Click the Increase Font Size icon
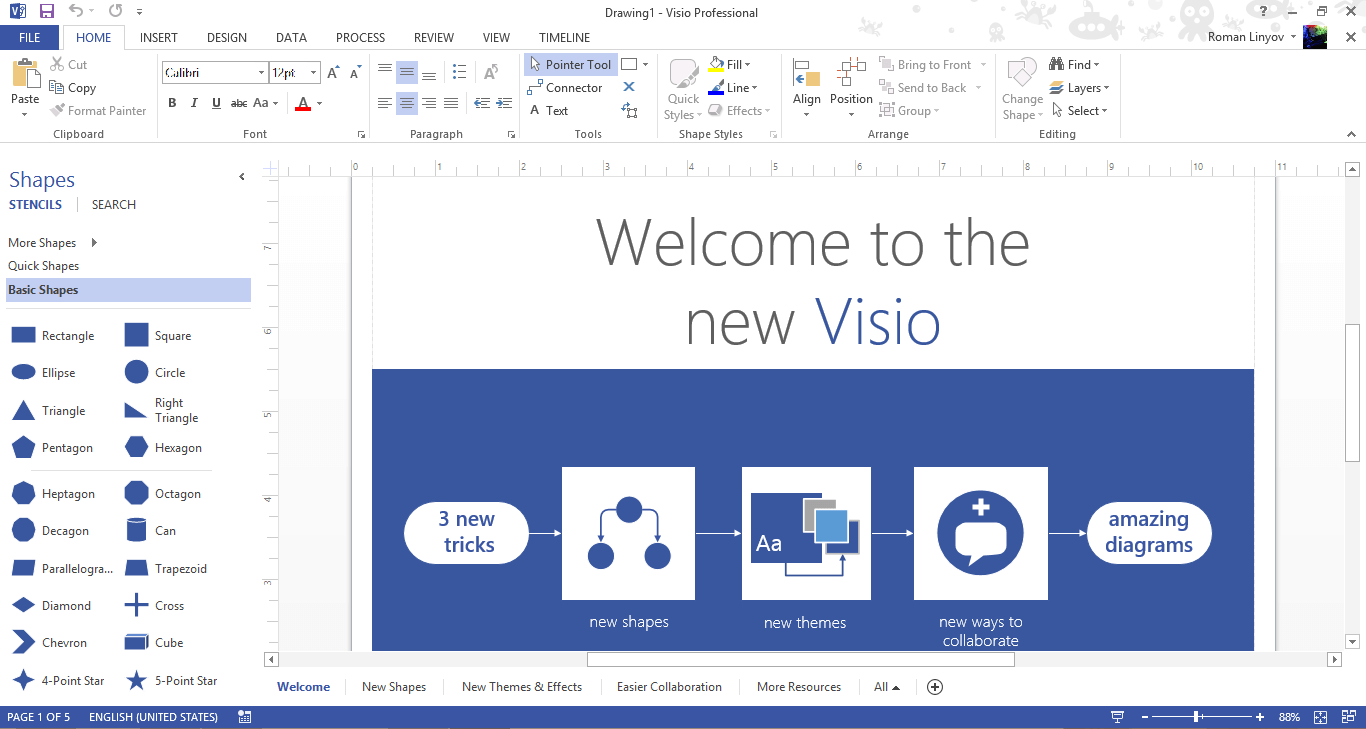 333,73
